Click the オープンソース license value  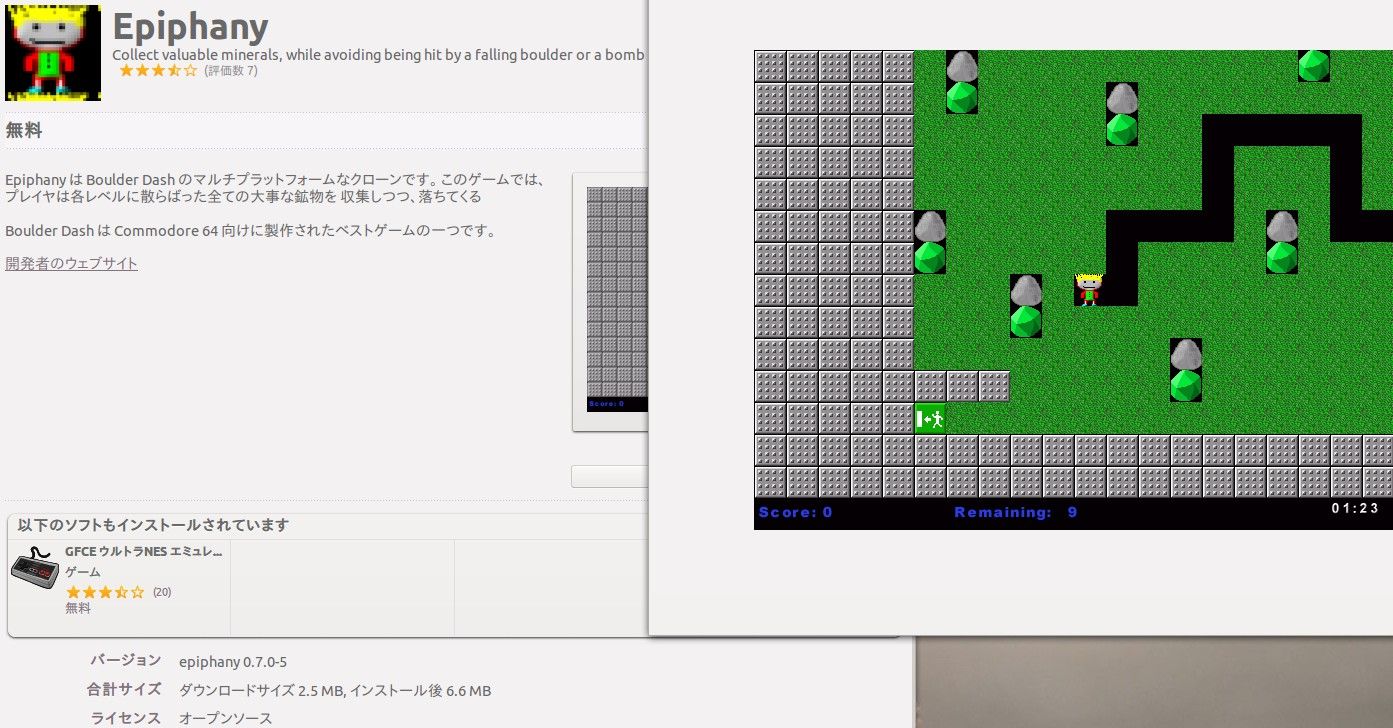point(225,719)
